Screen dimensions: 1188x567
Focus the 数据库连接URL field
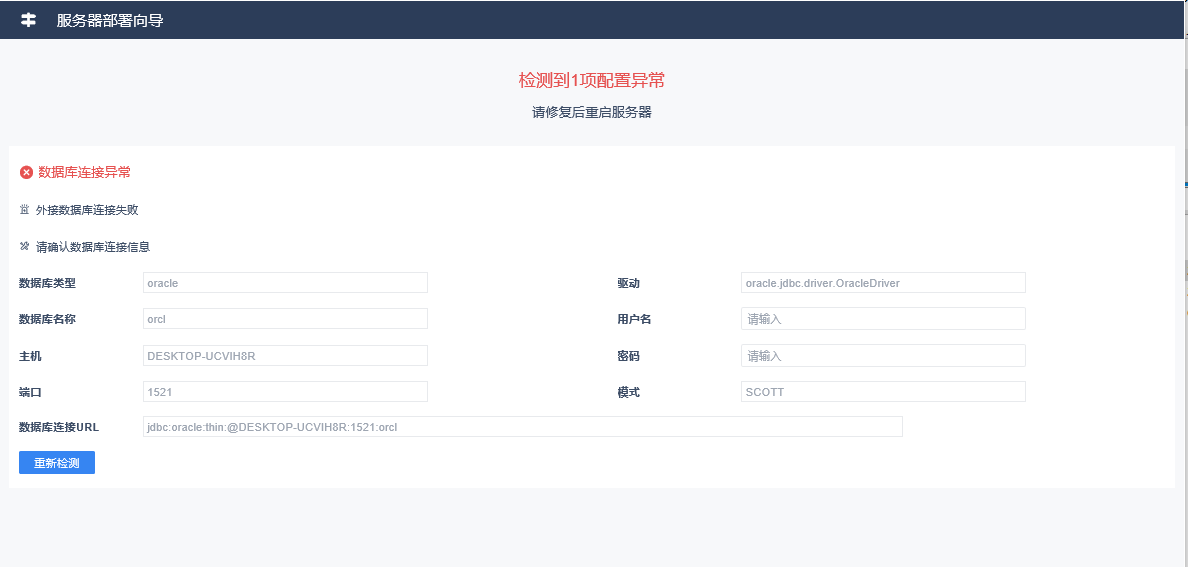[523, 427]
